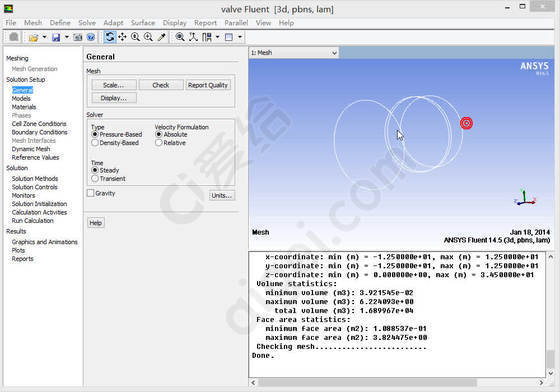Screen dimensions: 560x392
Task: Open dropdown arrow next to open folder
Action: [44, 37]
